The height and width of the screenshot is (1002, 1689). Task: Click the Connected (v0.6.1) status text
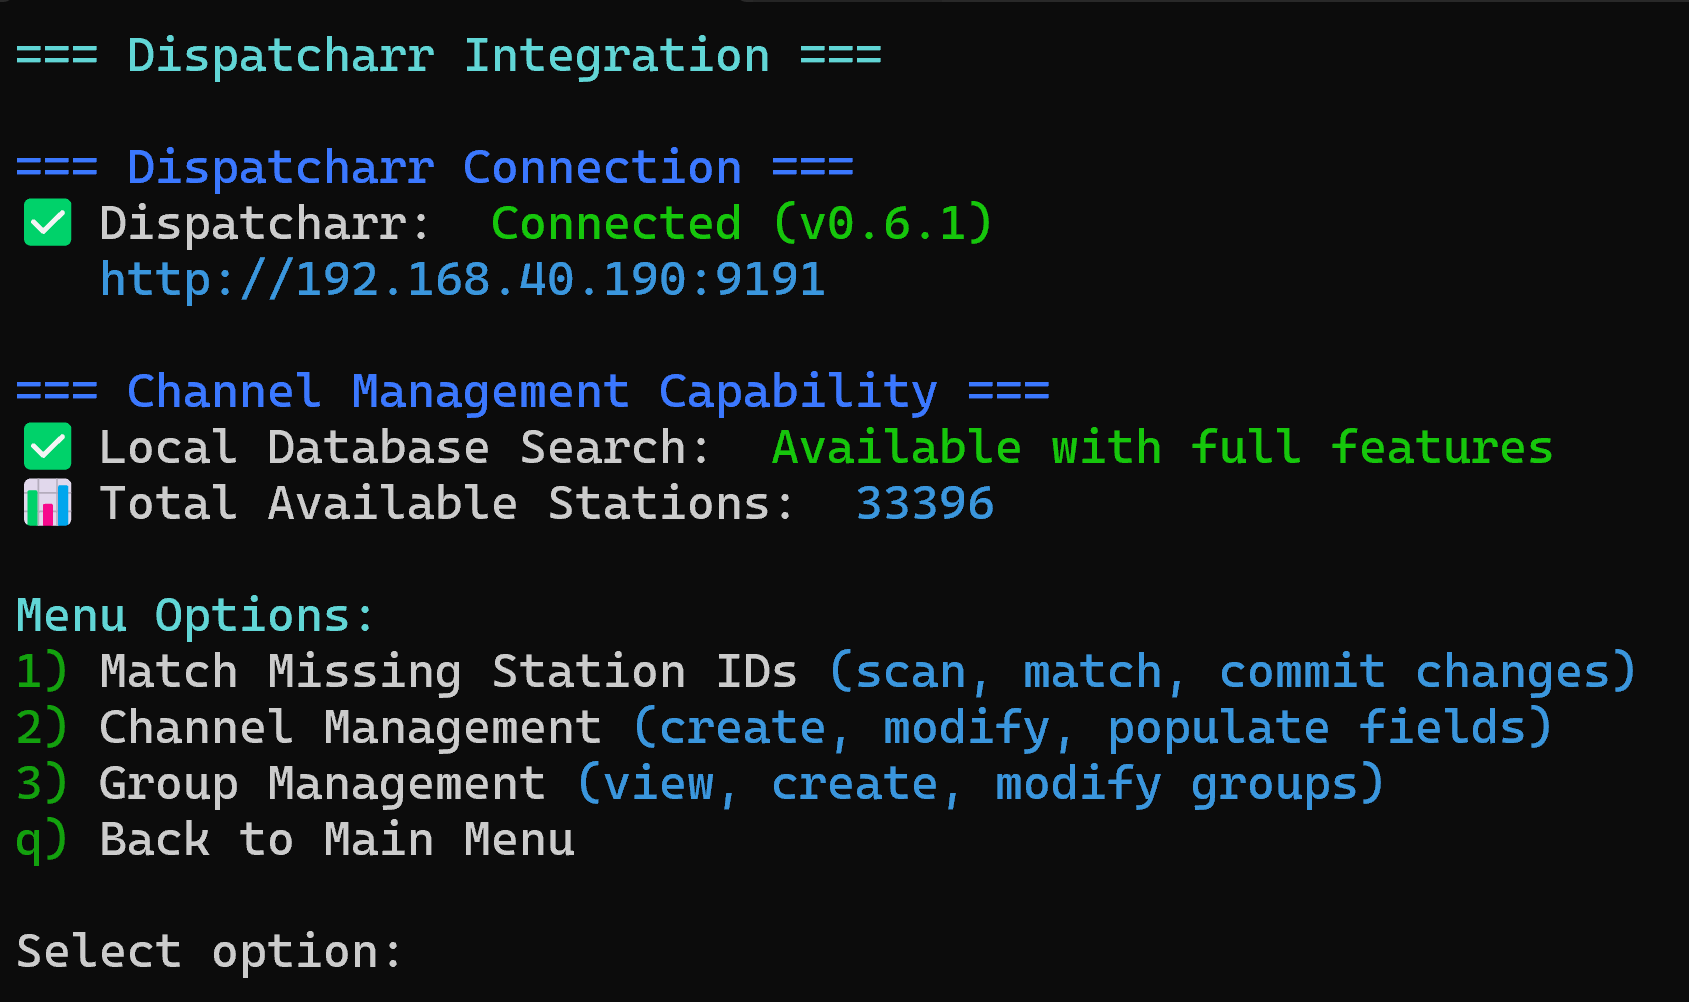[x=741, y=224]
